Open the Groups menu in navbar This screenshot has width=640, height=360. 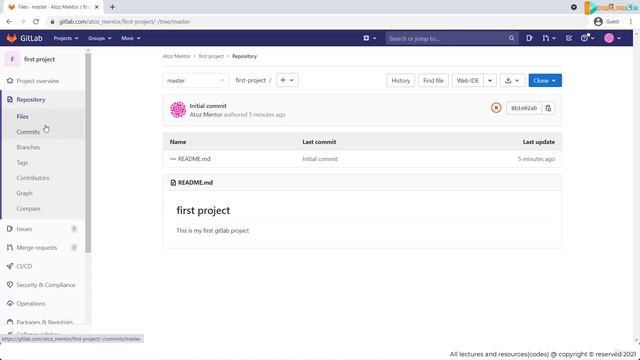[x=100, y=38]
